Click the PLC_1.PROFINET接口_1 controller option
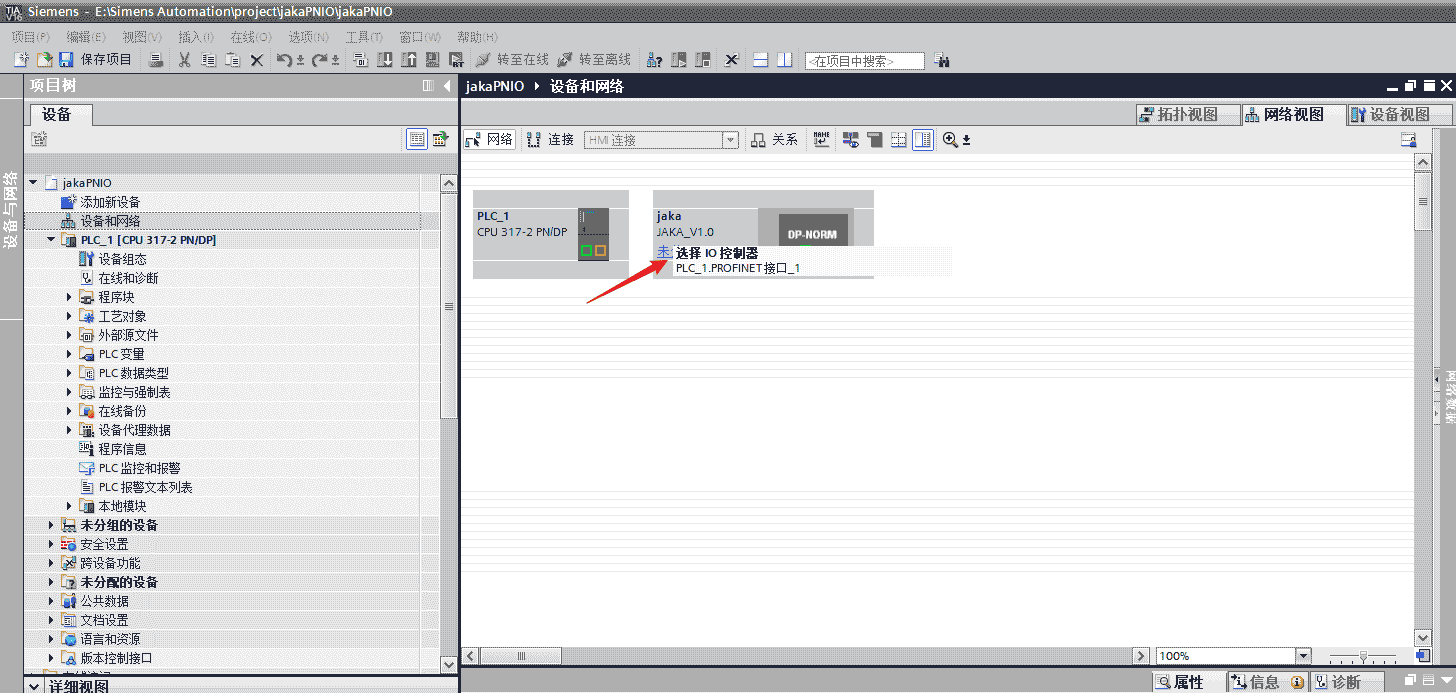The image size is (1456, 693). tap(738, 268)
